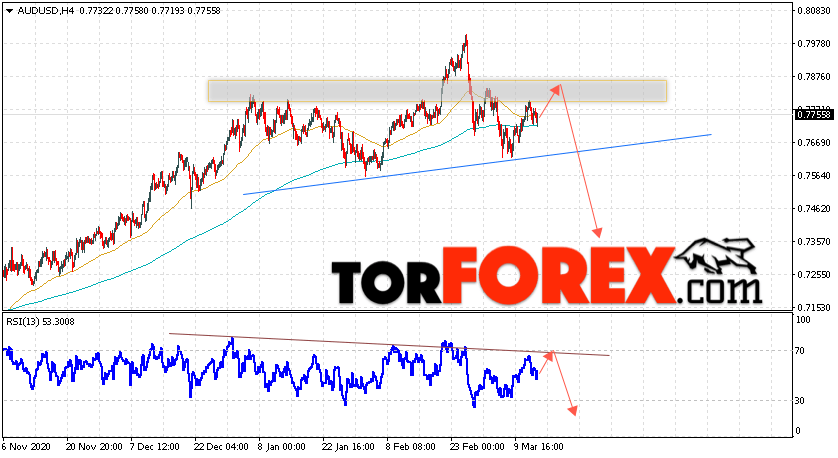Click the 0.80830 price axis label
The width and height of the screenshot is (838, 458).
click(814, 11)
